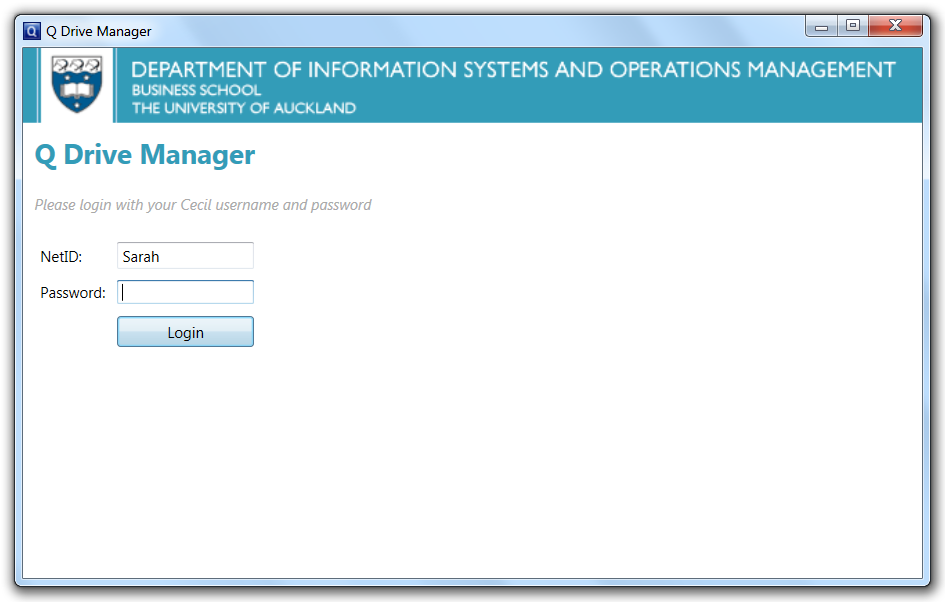The width and height of the screenshot is (945, 602).
Task: Focus the NetID input field
Action: (185, 256)
